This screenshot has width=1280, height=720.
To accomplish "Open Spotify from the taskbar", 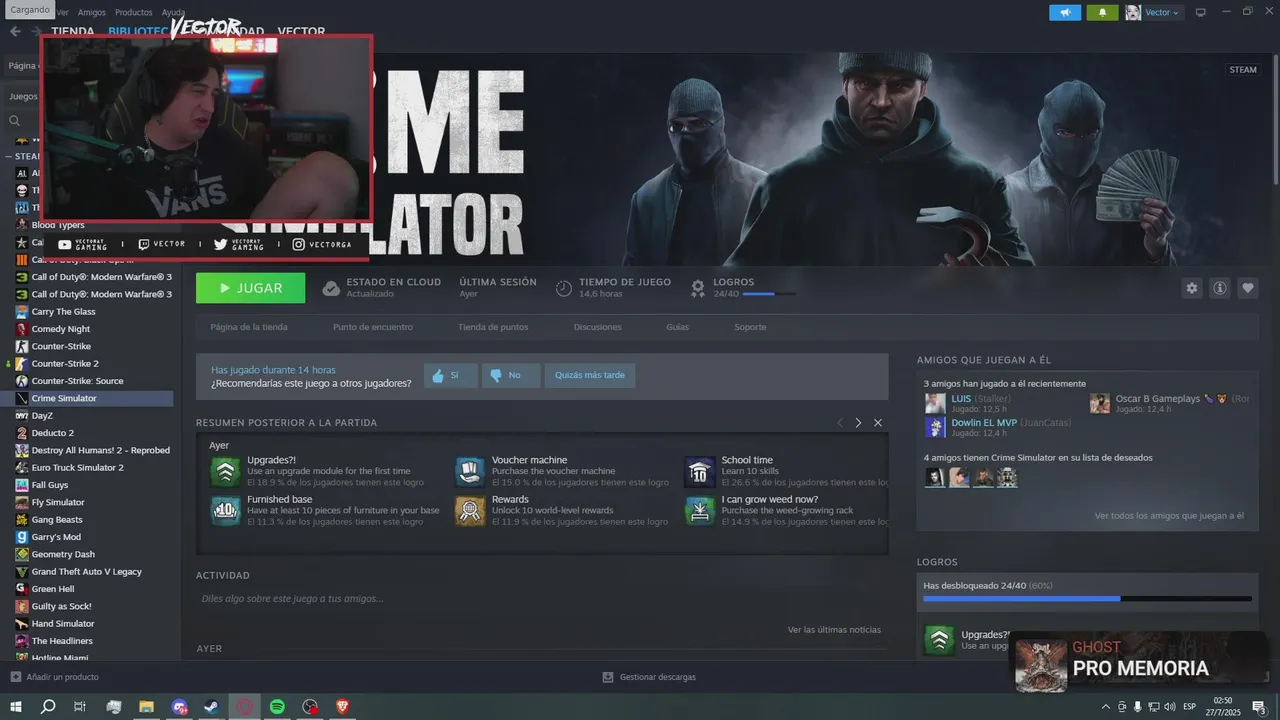I will 277,706.
